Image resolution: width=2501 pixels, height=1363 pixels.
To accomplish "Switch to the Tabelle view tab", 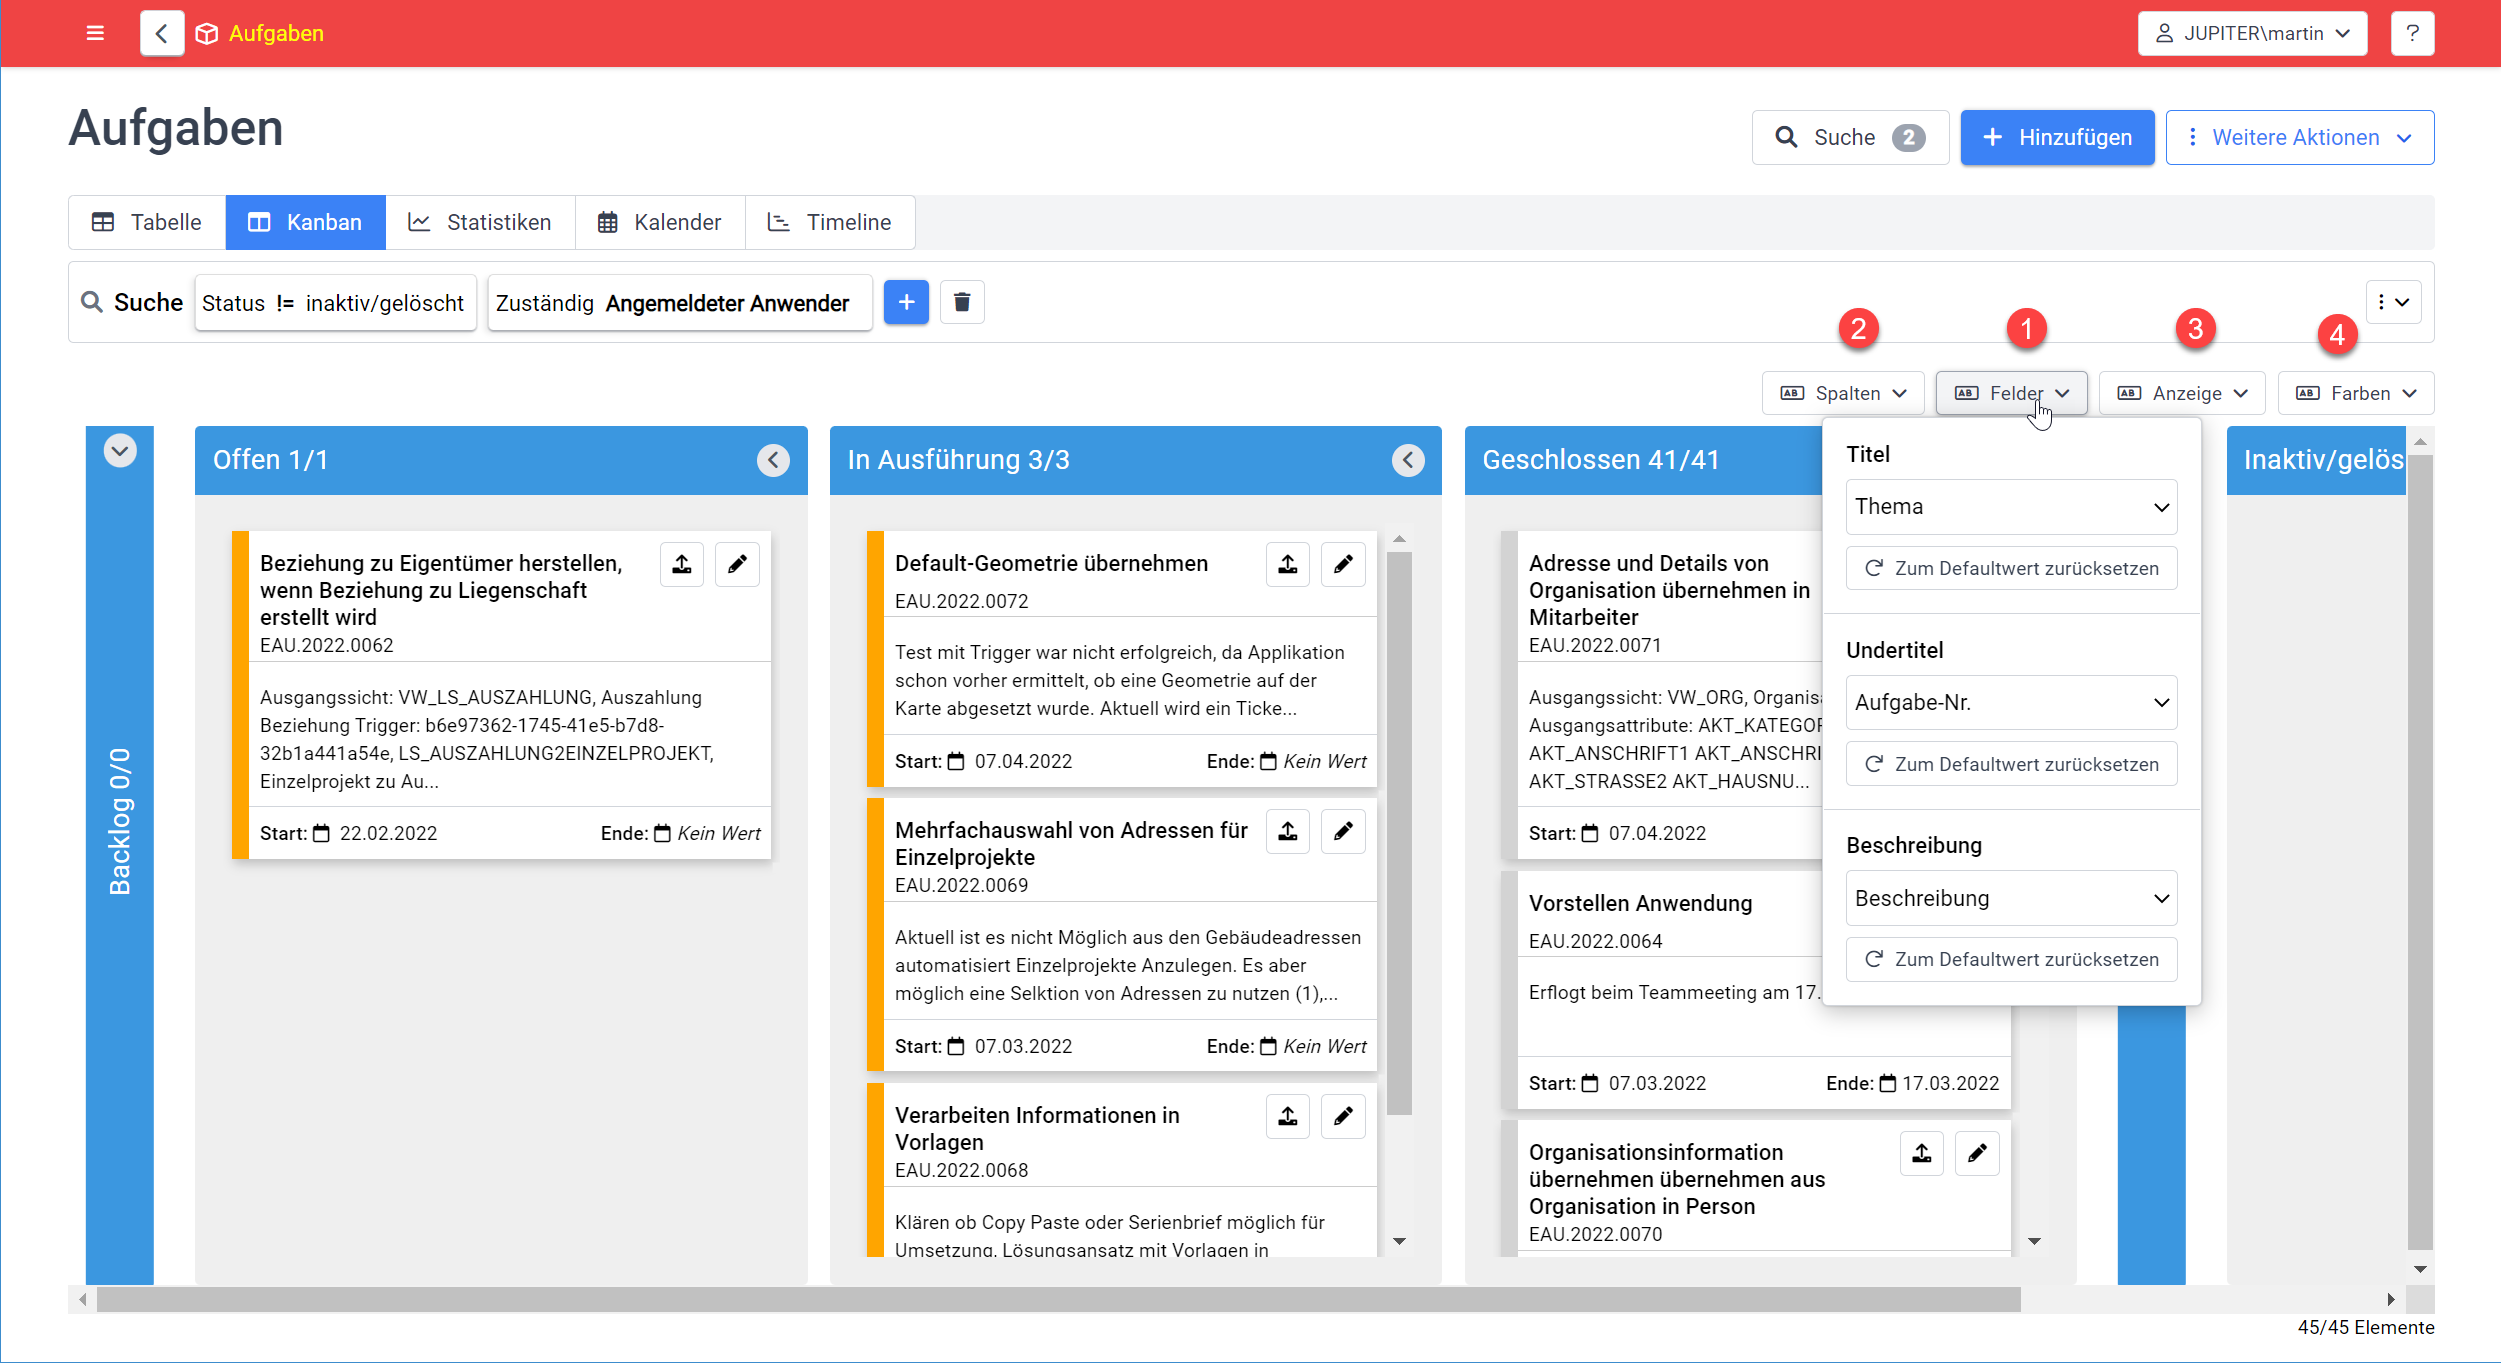I will click(147, 222).
